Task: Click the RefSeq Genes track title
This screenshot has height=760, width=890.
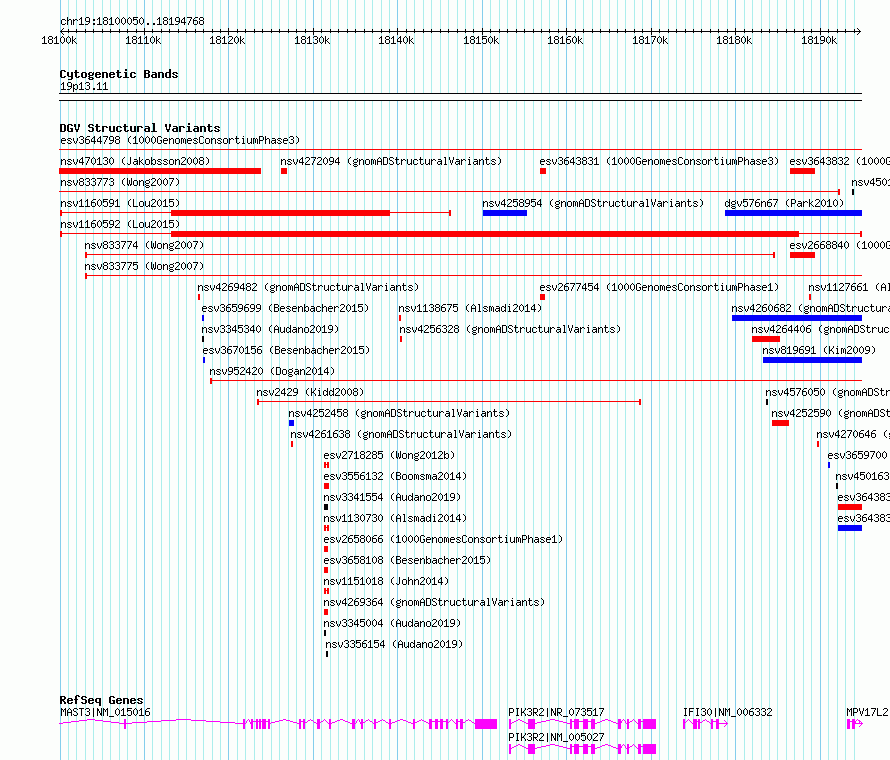Action: click(x=101, y=700)
